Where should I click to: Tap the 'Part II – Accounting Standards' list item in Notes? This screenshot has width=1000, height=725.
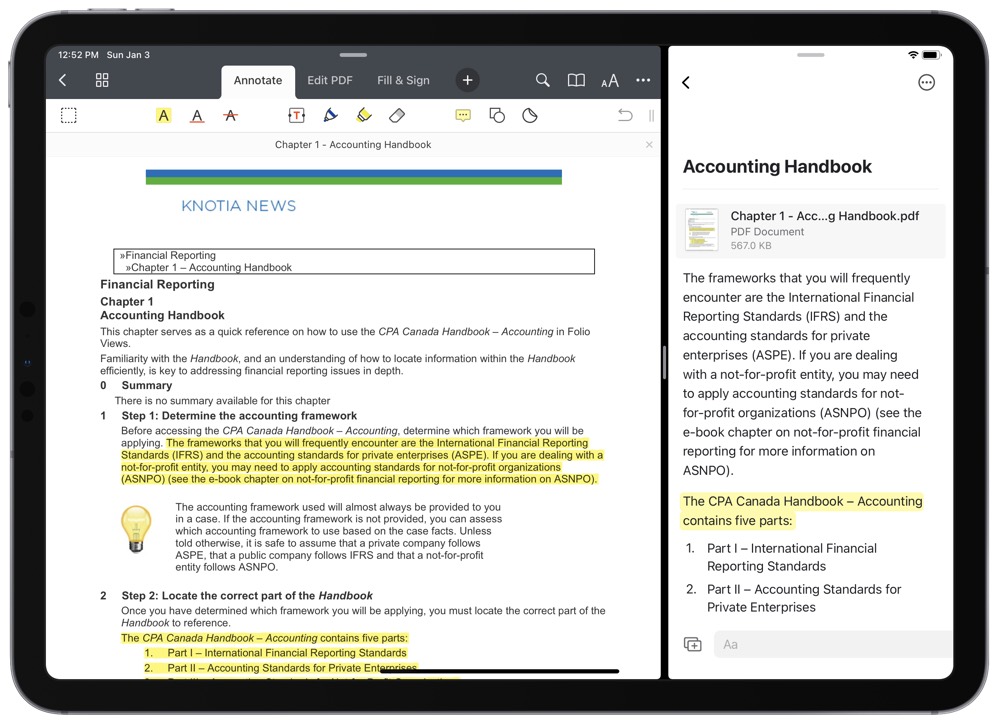click(x=804, y=598)
